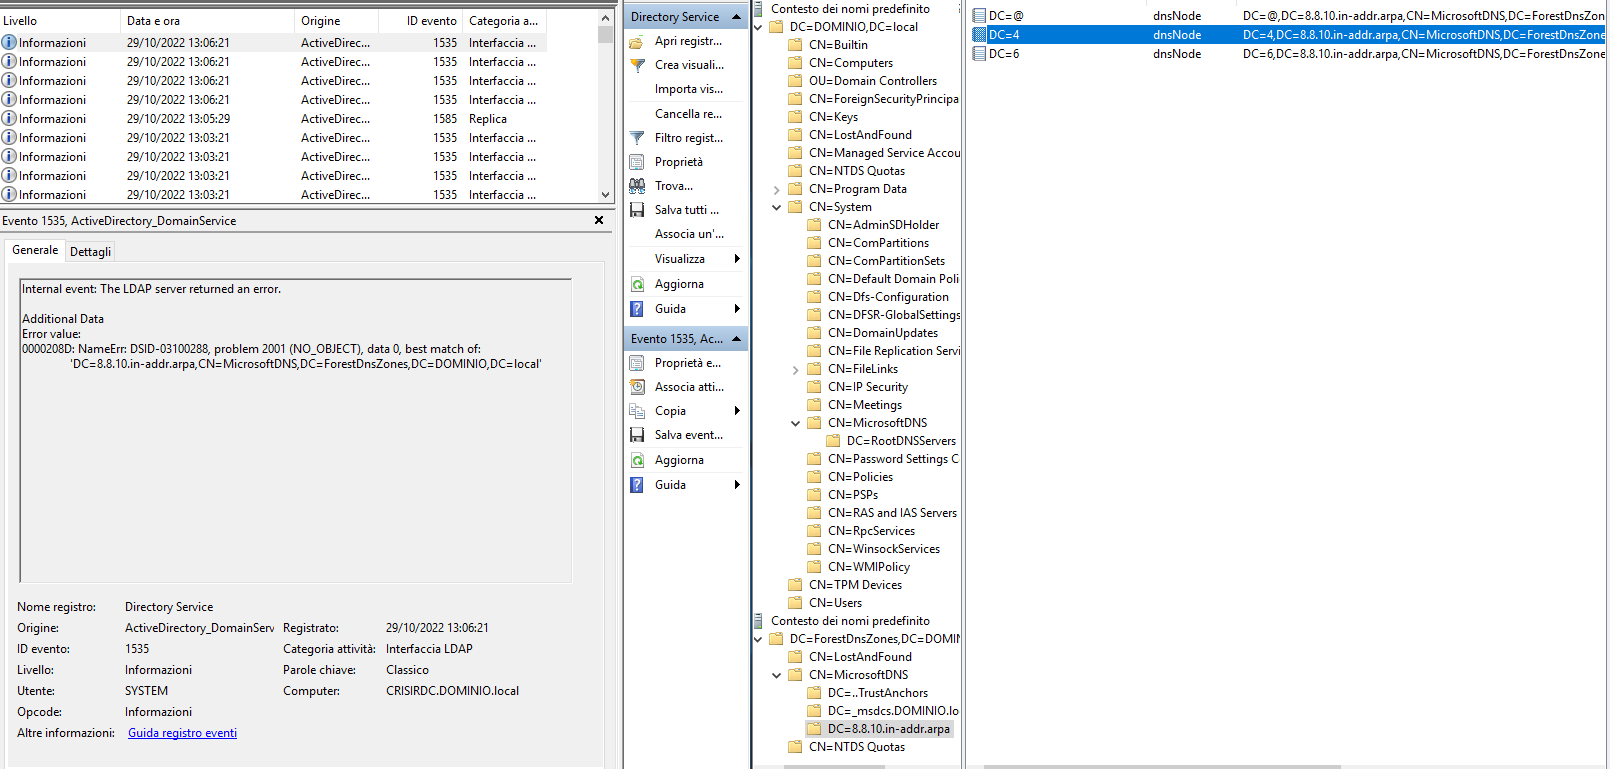Click the first Contesto dei nomi predefinito server icon
This screenshot has height=769, width=1610.
(x=759, y=9)
